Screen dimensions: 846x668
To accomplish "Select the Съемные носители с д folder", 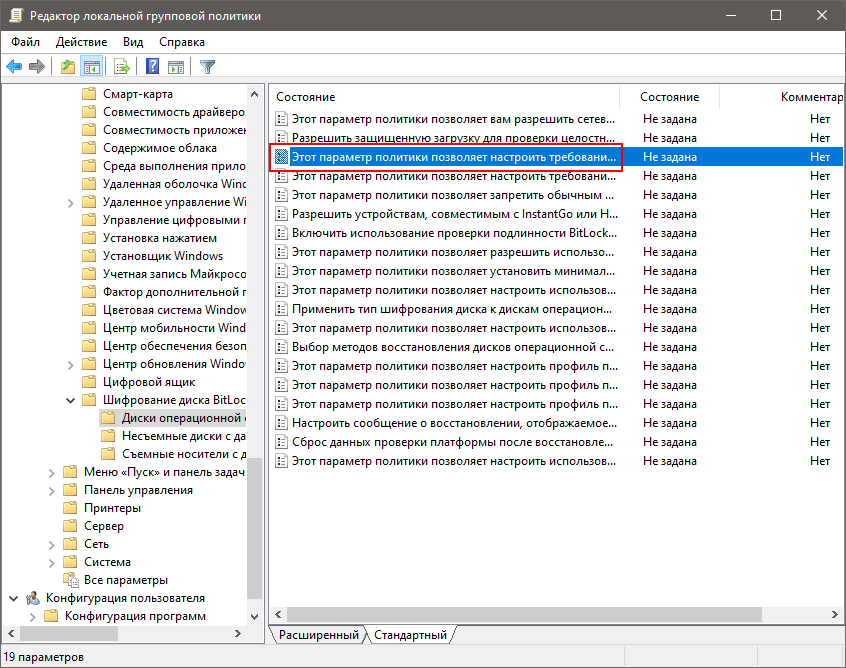I will (173, 454).
